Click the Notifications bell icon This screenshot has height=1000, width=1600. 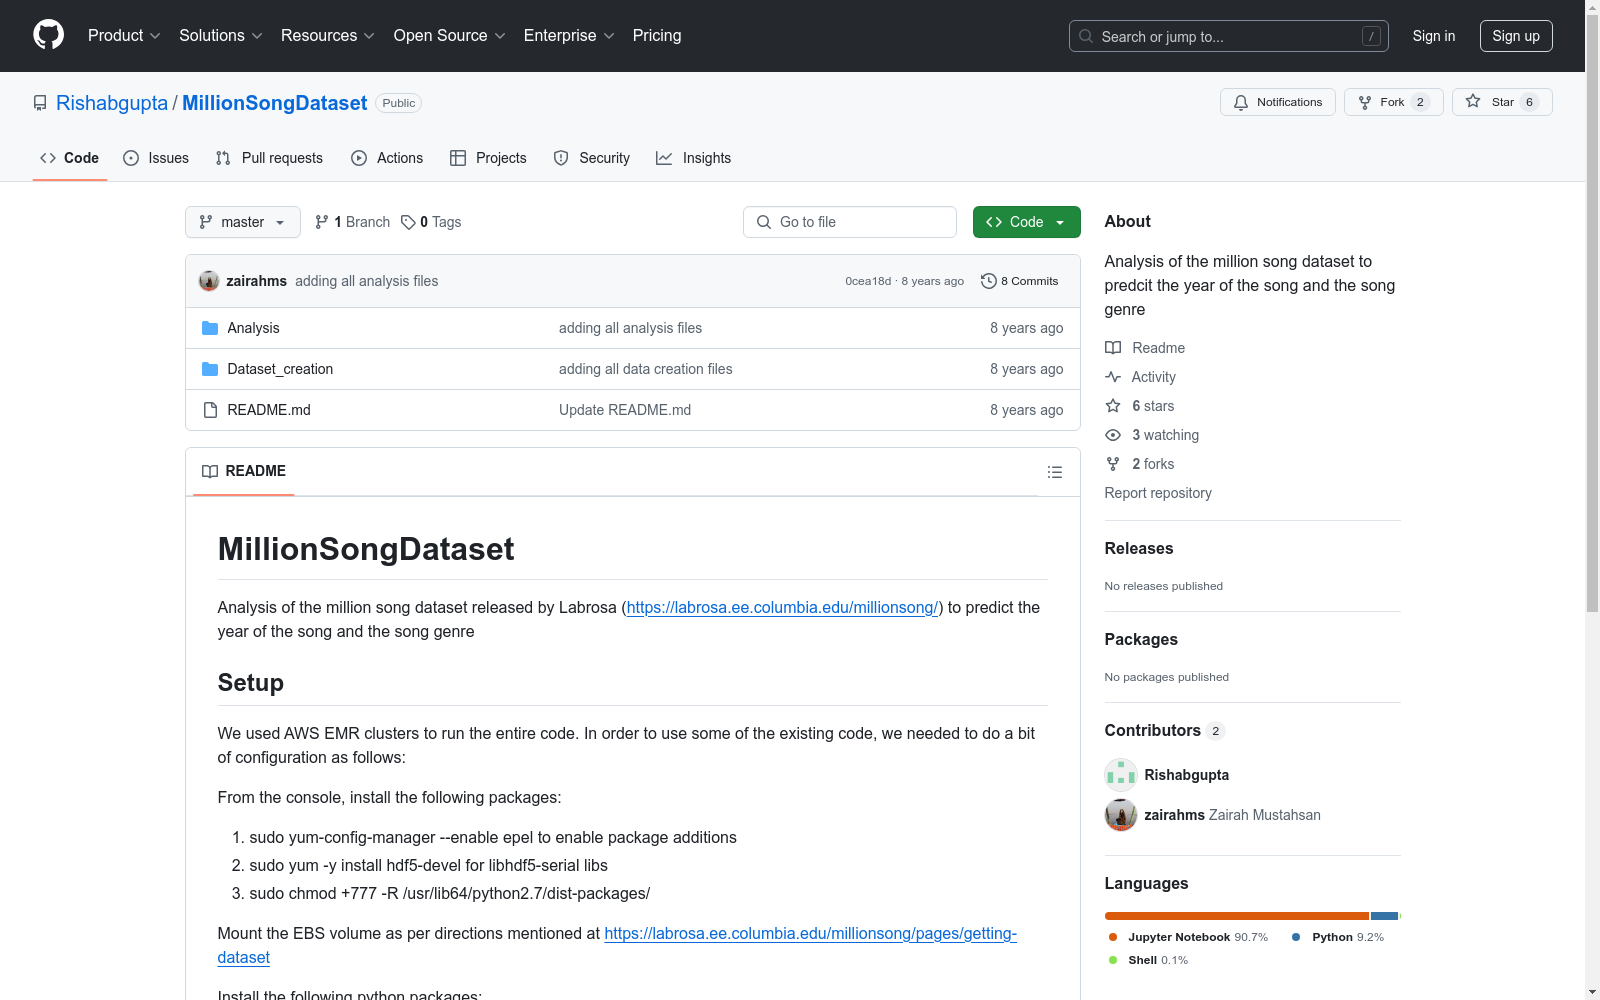[1241, 102]
